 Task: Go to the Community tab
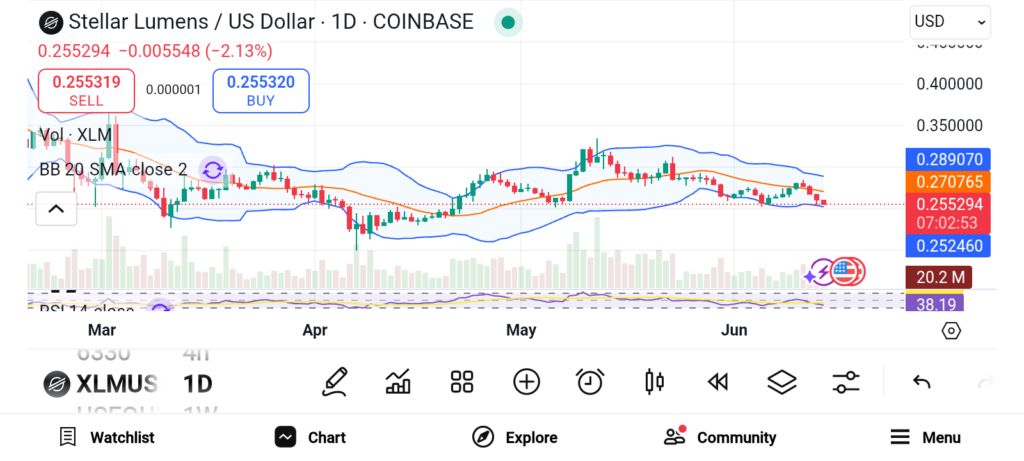coord(720,437)
